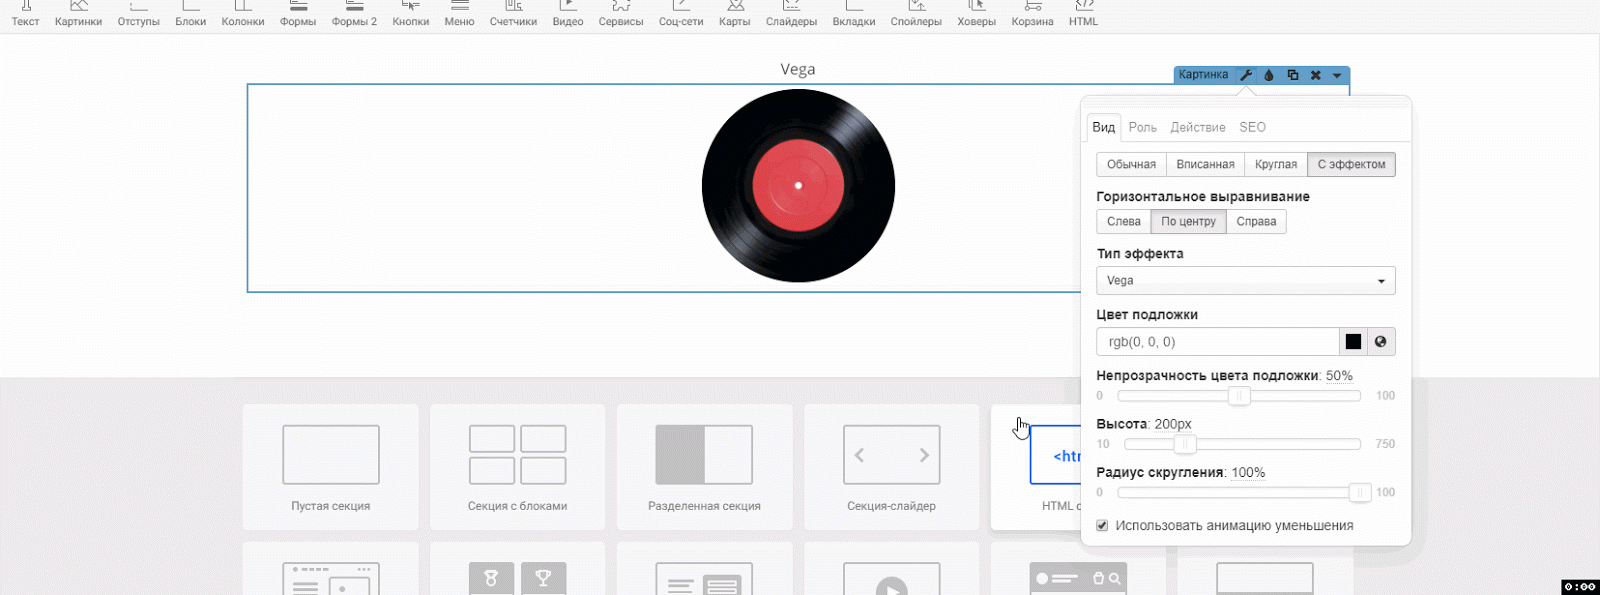The image size is (1600, 595).
Task: Click the rgb(0, 0, 0) color input field
Action: tap(1217, 342)
